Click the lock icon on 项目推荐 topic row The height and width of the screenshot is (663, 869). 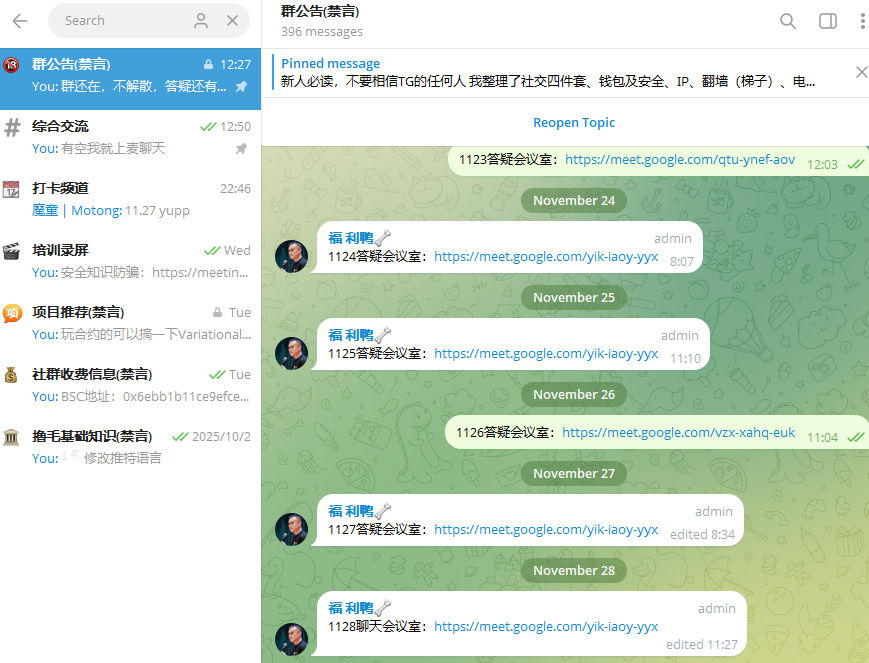(218, 313)
